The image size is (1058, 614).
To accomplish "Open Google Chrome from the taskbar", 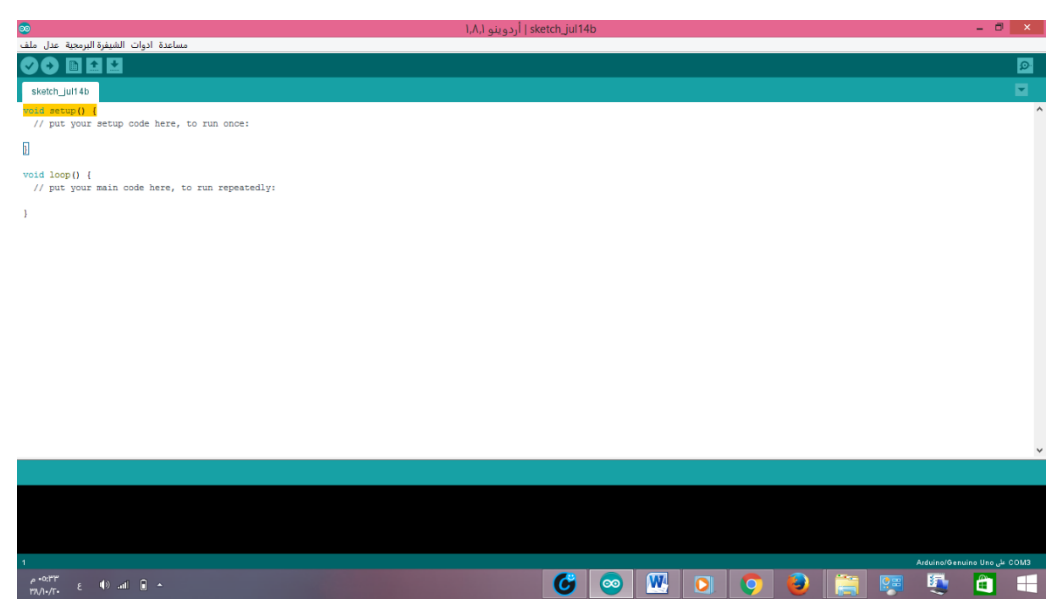I will pyautogui.click(x=751, y=584).
